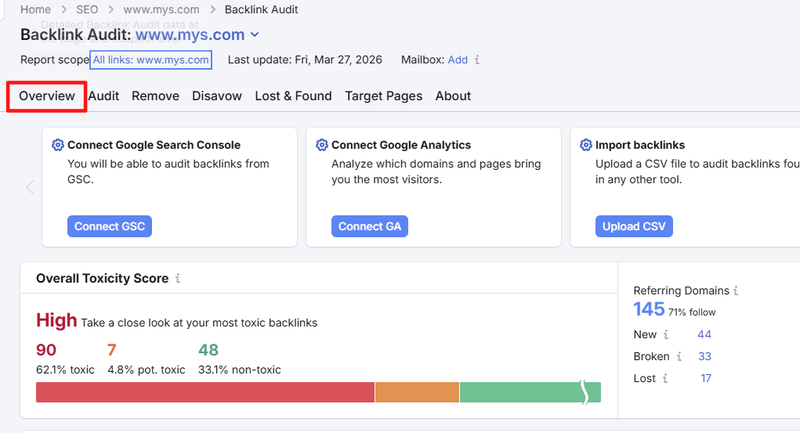Click the left carousel arrow of cards

tap(30, 187)
